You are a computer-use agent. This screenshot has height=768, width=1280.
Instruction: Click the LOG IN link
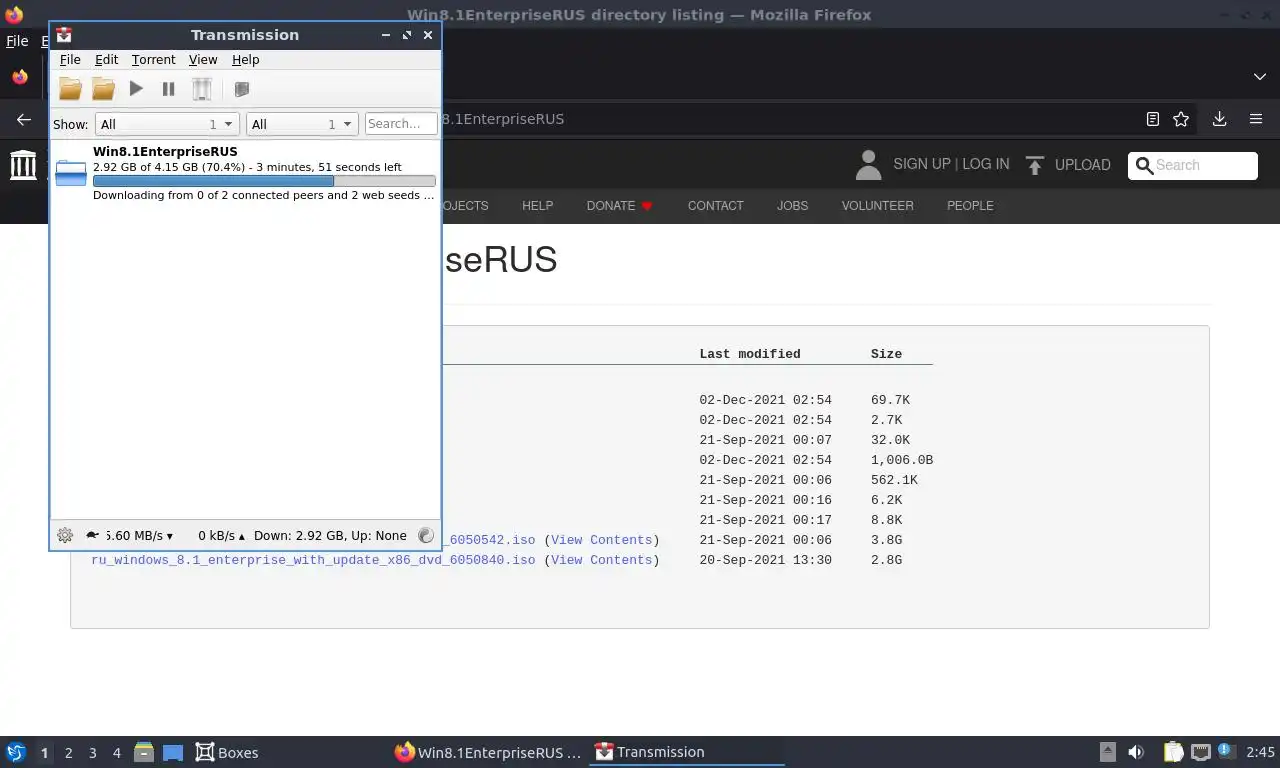[985, 164]
